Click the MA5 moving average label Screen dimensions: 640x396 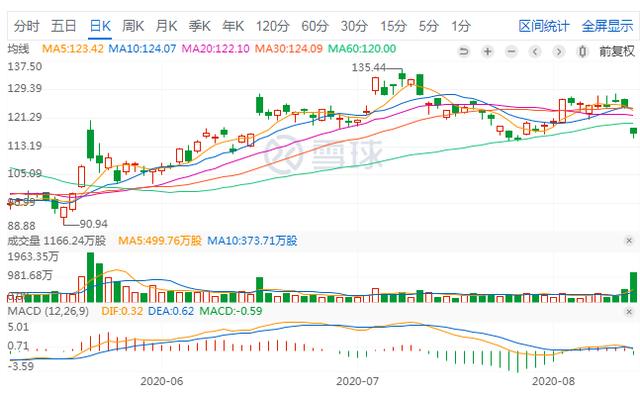[73, 49]
